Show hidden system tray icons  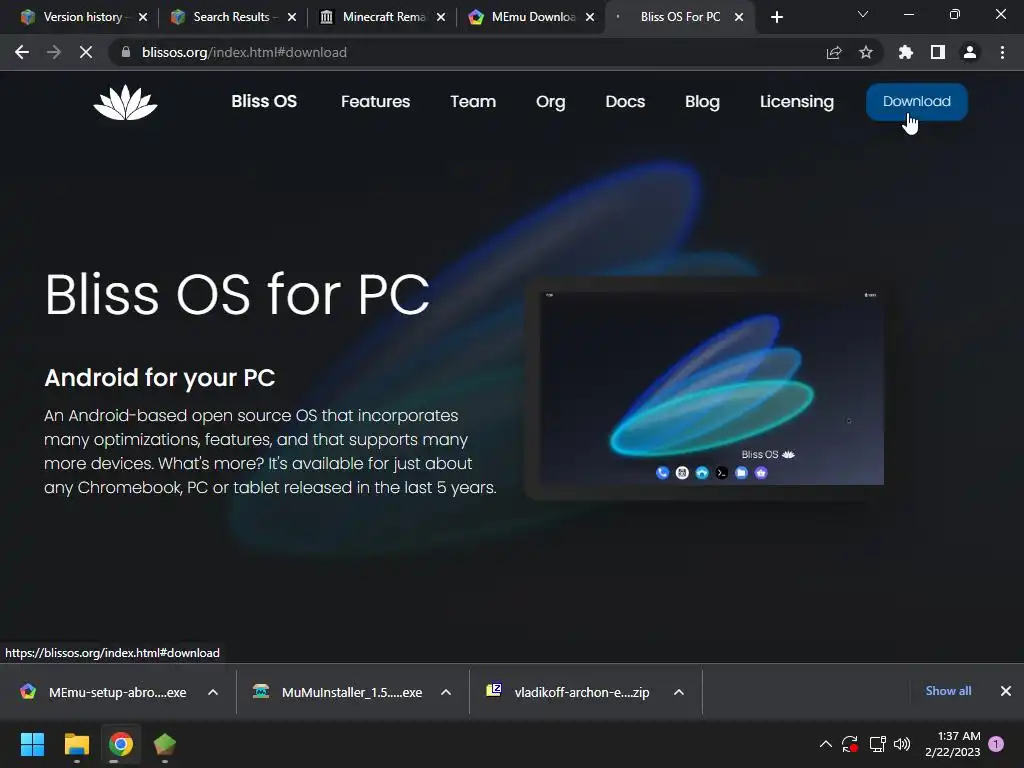pos(825,744)
